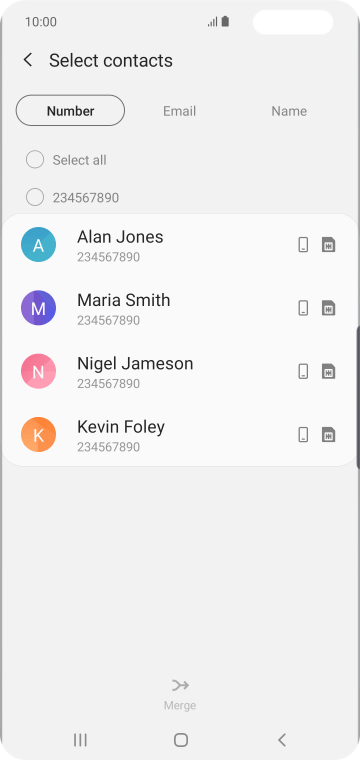360x760 pixels.
Task: Tick the Select all radio circle
Action: click(35, 159)
